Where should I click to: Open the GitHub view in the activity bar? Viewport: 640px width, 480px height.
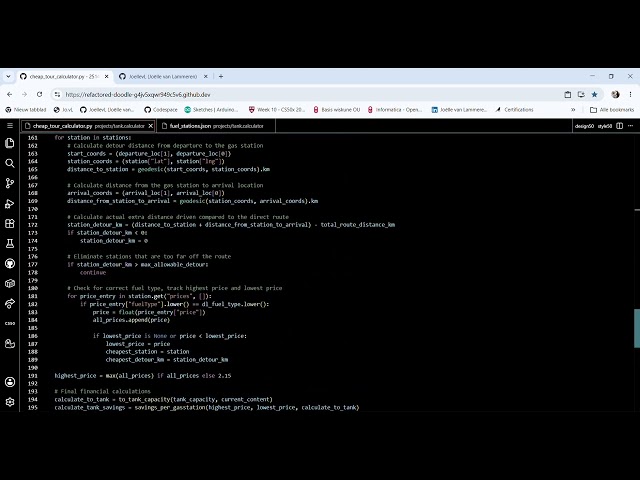point(10,264)
